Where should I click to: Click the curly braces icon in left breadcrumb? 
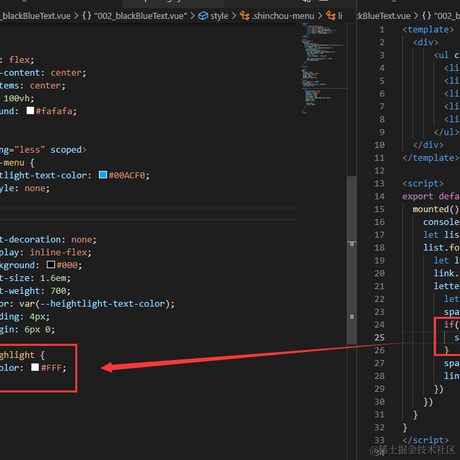pos(87,16)
